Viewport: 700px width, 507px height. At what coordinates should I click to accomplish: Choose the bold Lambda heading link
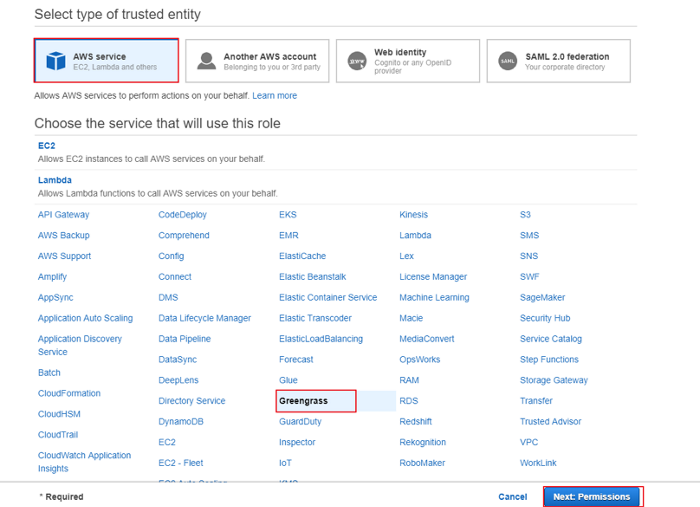point(54,180)
